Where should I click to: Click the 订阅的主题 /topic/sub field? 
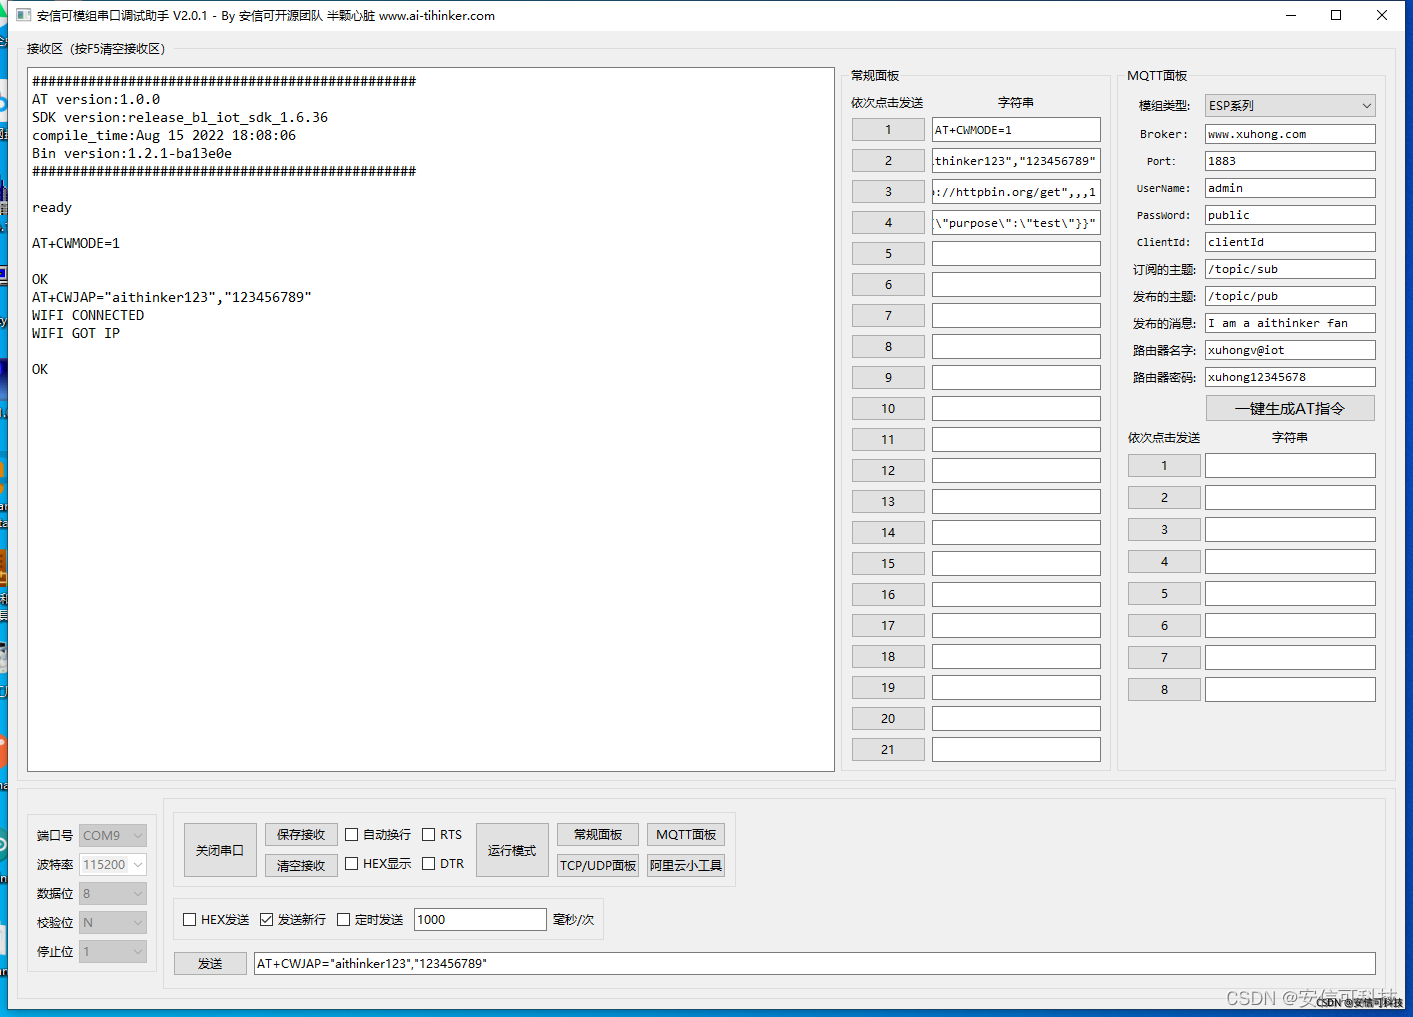pyautogui.click(x=1290, y=268)
